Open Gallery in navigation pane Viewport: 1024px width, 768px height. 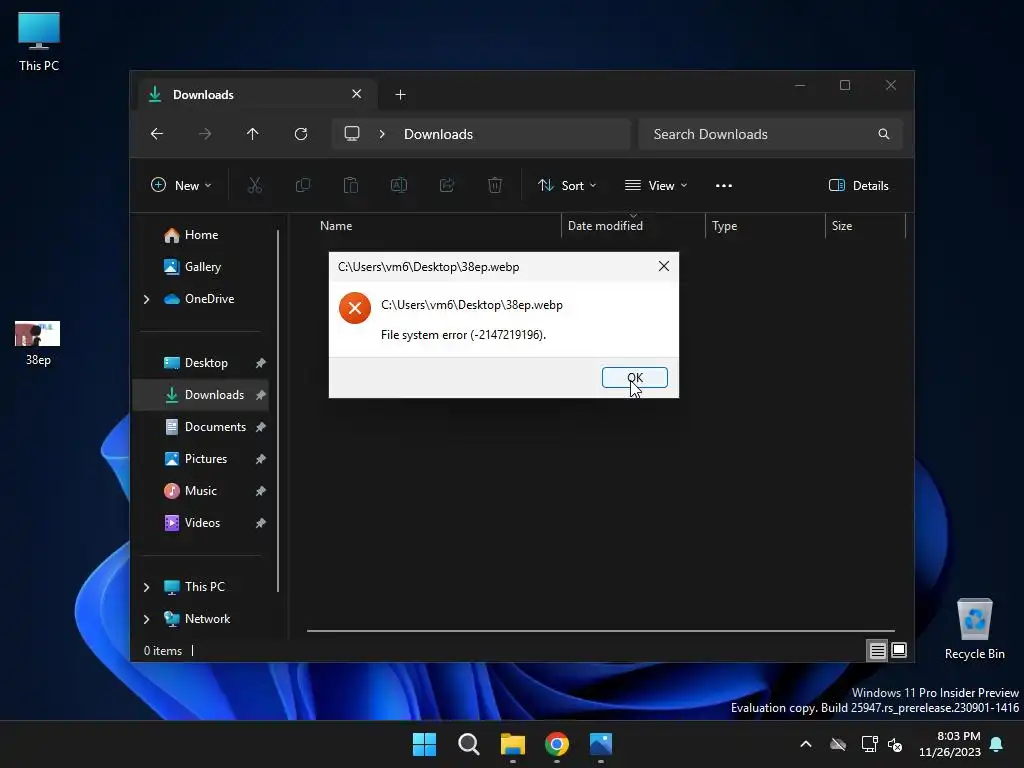[202, 267]
